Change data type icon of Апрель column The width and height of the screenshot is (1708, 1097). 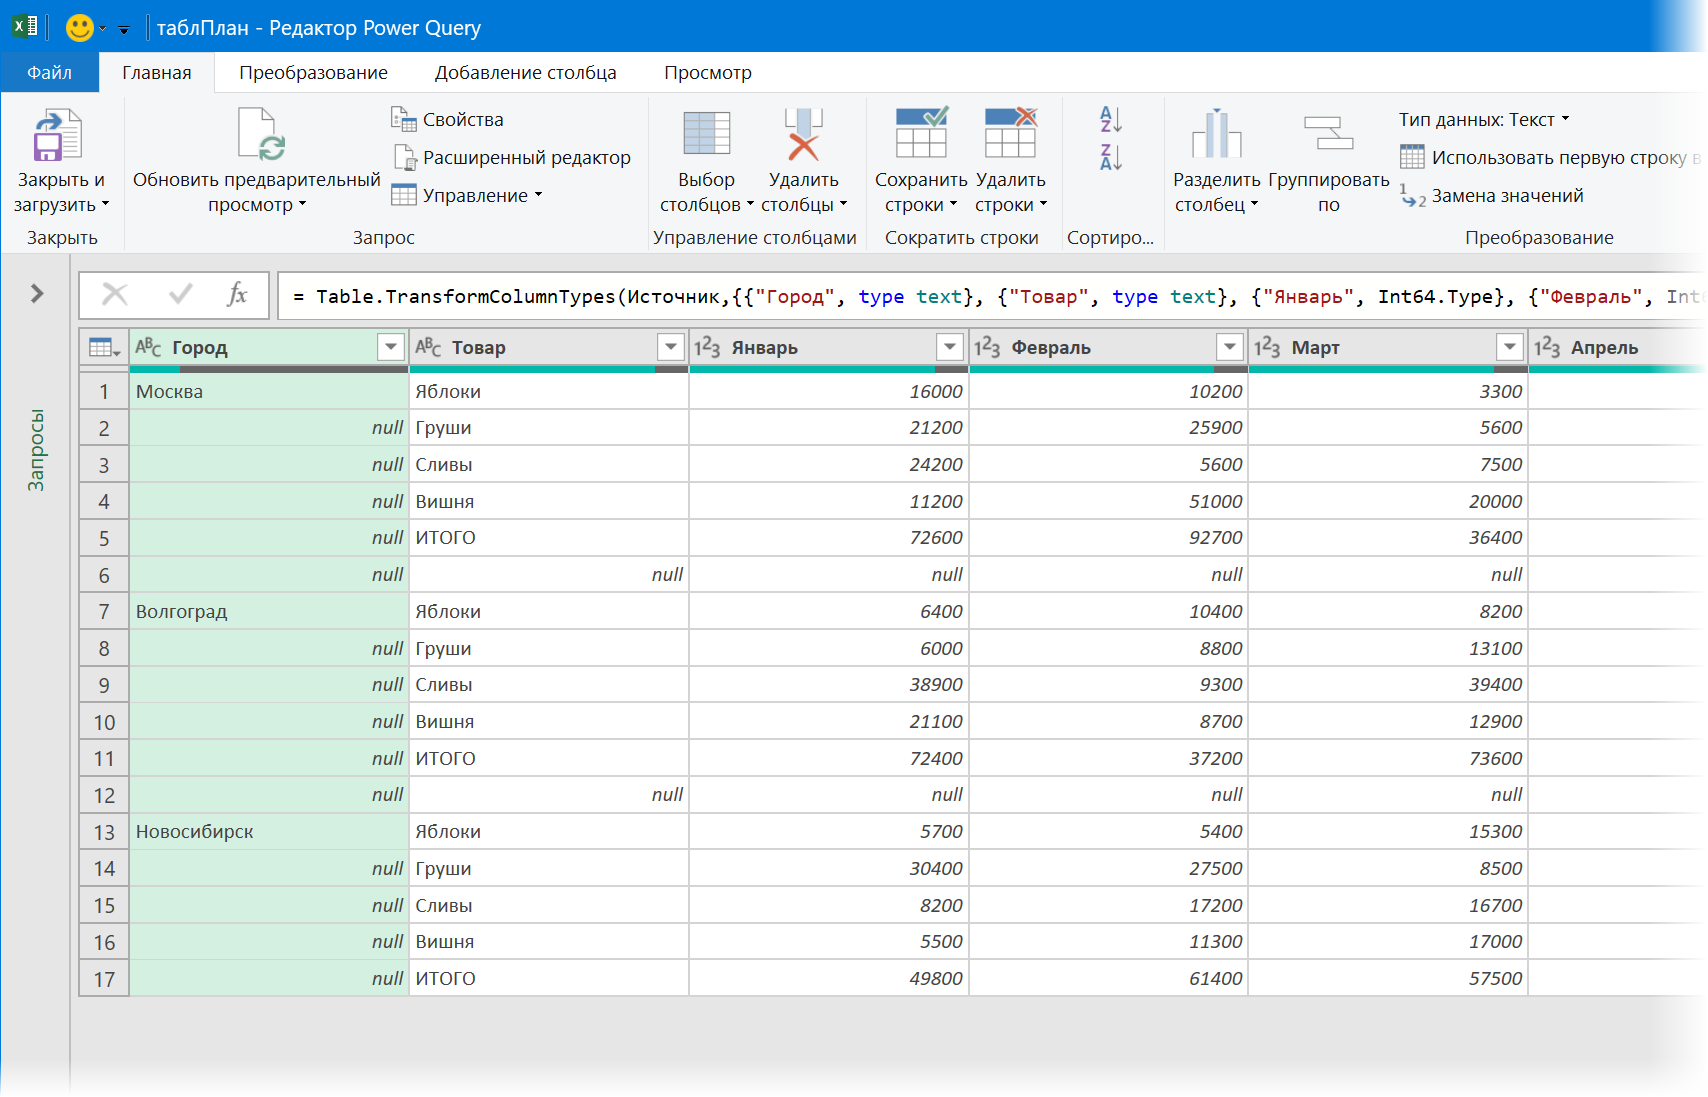pyautogui.click(x=1547, y=347)
